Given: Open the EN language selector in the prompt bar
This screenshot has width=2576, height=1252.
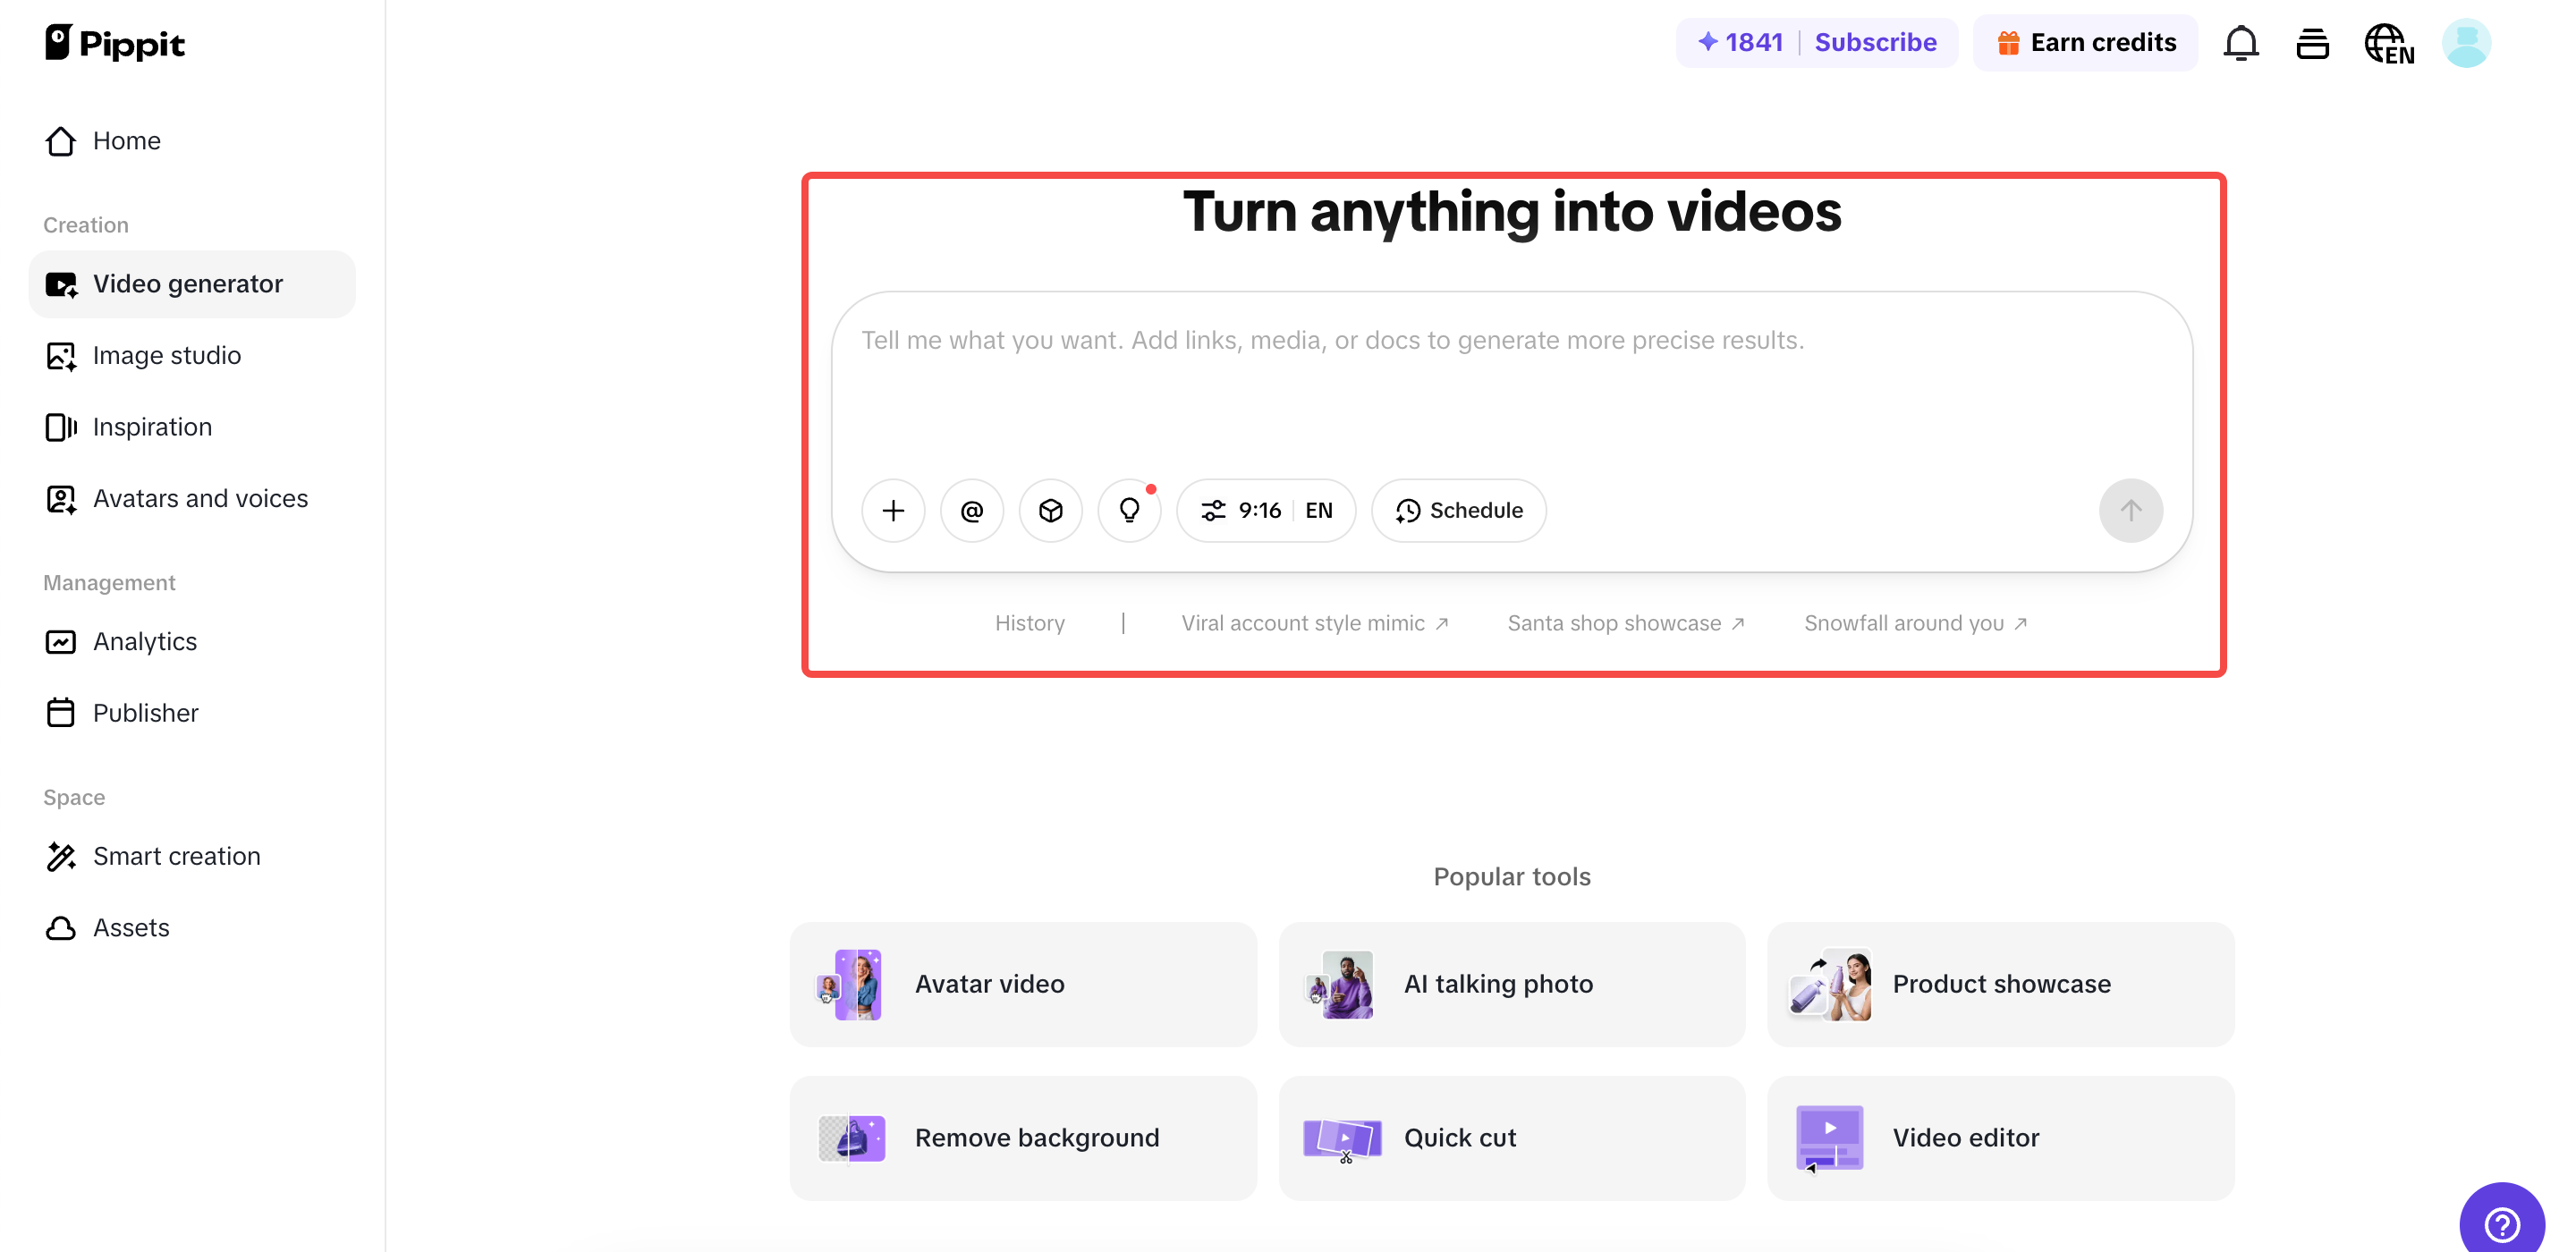Looking at the screenshot, I should 1319,510.
